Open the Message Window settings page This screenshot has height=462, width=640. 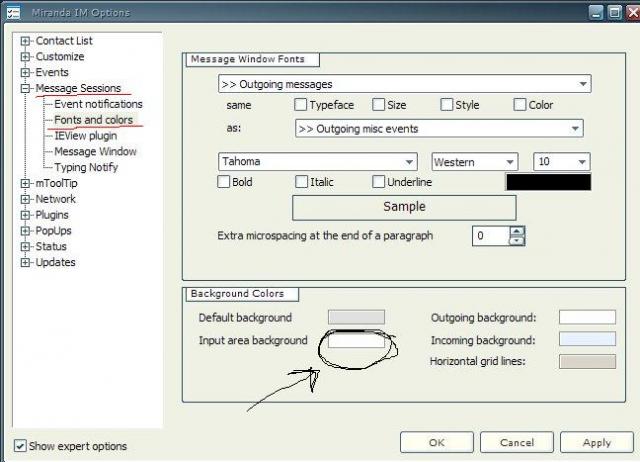click(x=95, y=151)
